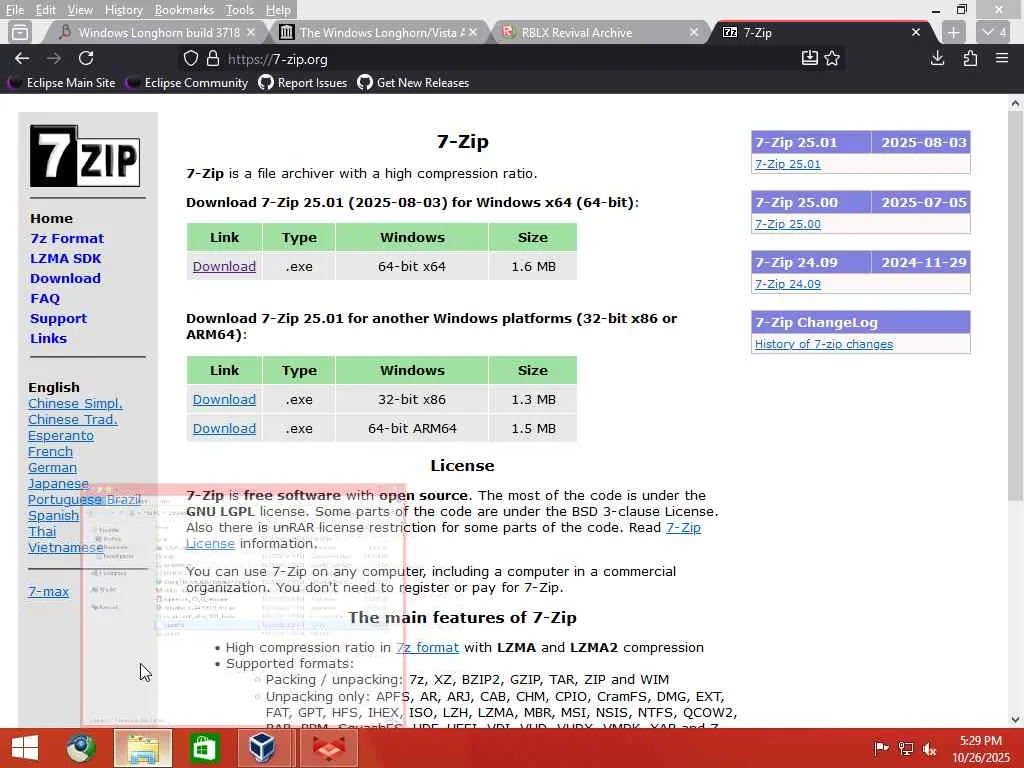The width and height of the screenshot is (1024, 768).
Task: Launch the Store app from taskbar
Action: pyautogui.click(x=204, y=748)
